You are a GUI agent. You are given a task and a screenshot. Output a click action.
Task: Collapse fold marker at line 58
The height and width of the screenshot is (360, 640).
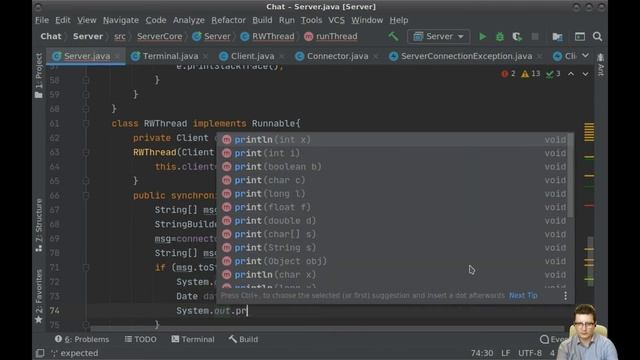86,80
